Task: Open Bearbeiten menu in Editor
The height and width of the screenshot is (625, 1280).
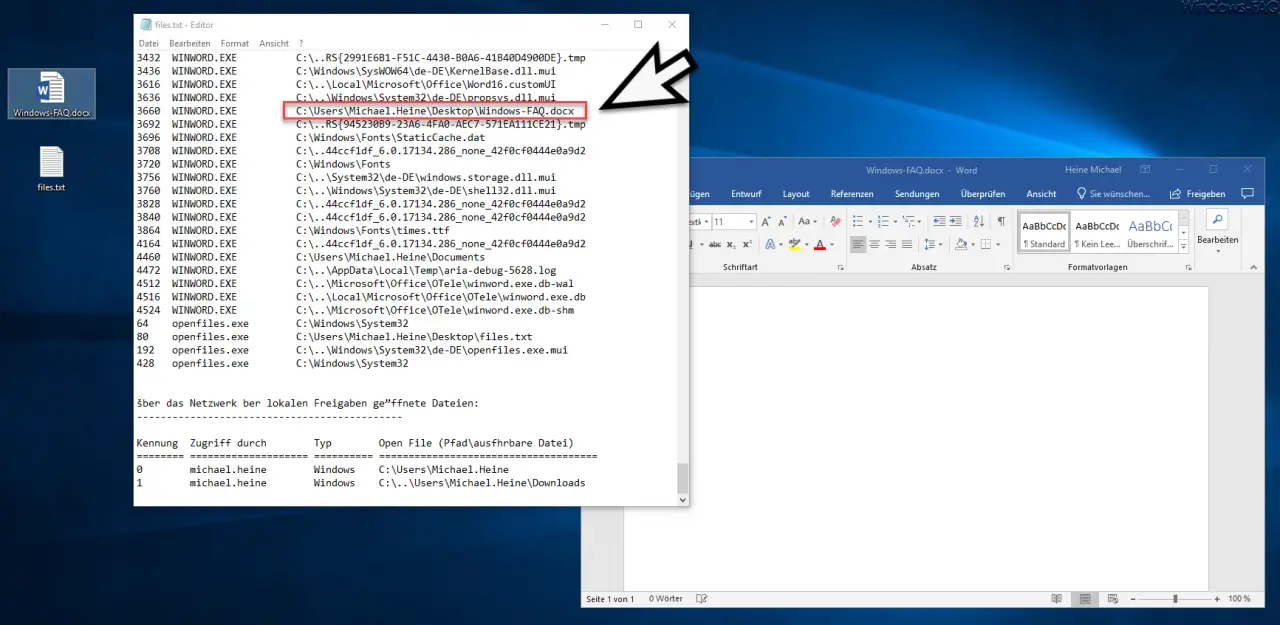Action: click(189, 44)
